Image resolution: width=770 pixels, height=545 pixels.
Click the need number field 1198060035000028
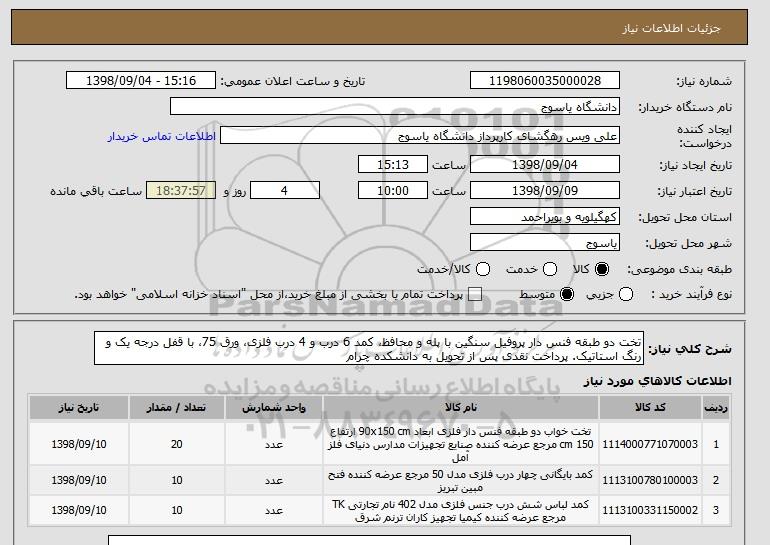tap(545, 81)
